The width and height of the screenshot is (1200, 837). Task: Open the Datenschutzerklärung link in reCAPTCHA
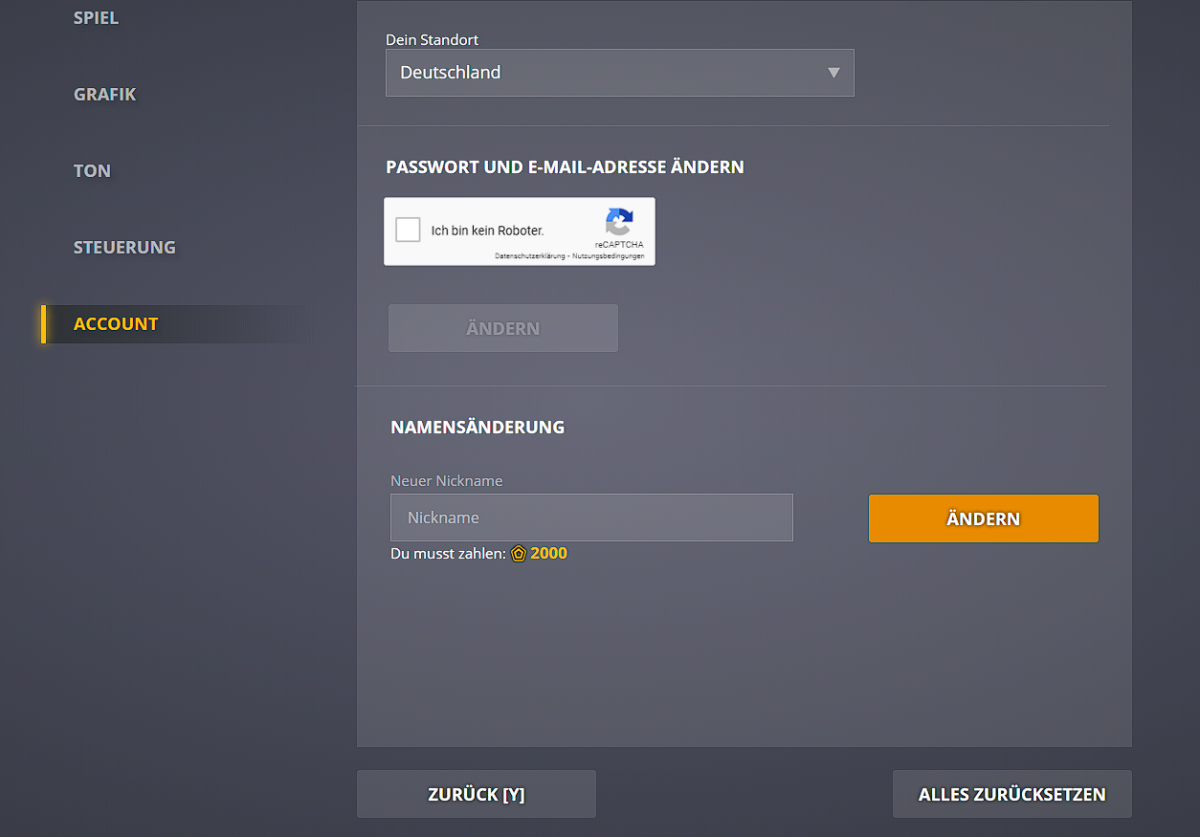point(530,257)
